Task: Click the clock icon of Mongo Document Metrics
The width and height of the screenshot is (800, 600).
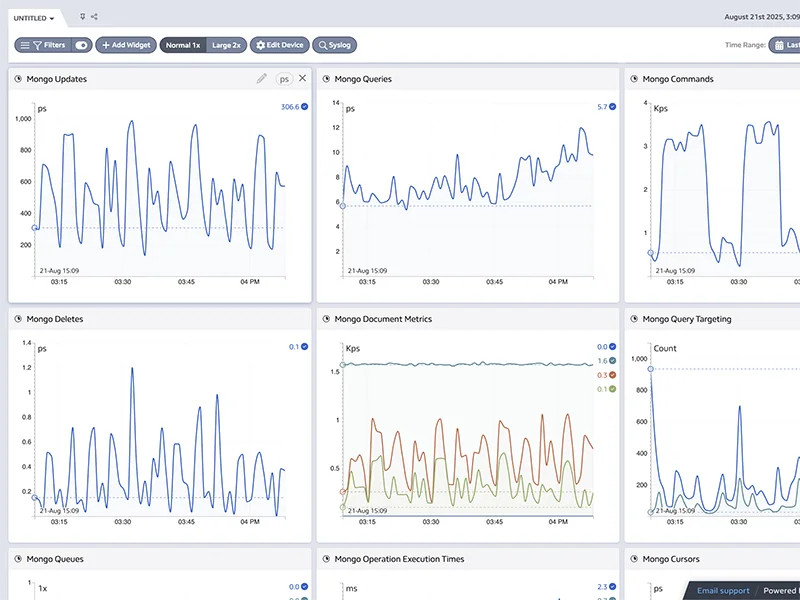Action: pos(326,319)
